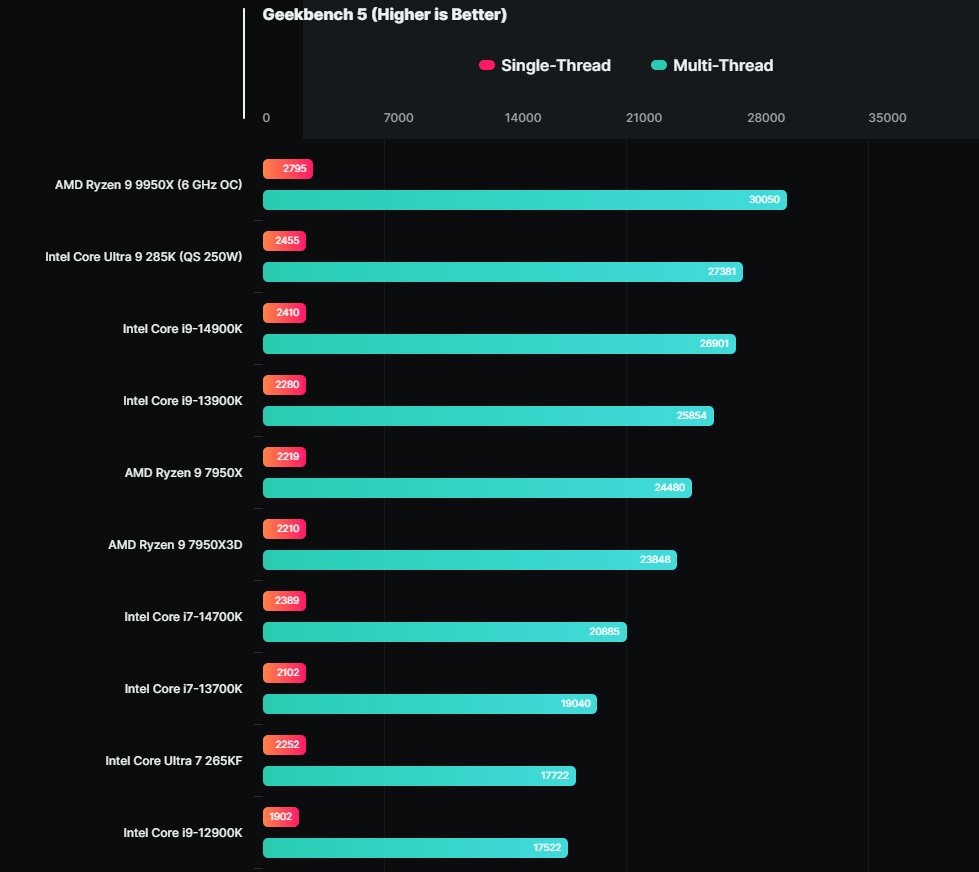Select the 2795 single-thread bar
The height and width of the screenshot is (872, 979).
coord(288,169)
